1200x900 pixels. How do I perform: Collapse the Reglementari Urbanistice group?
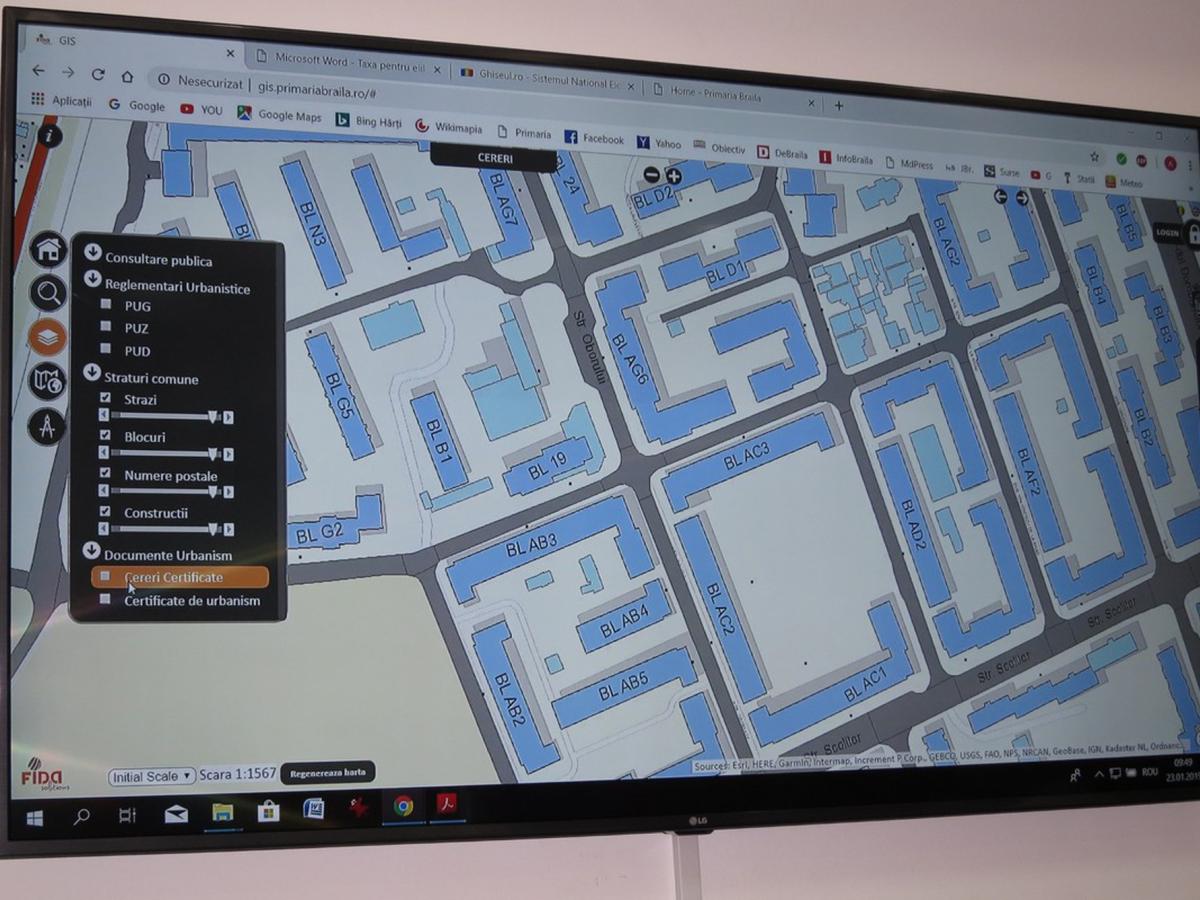tap(92, 280)
